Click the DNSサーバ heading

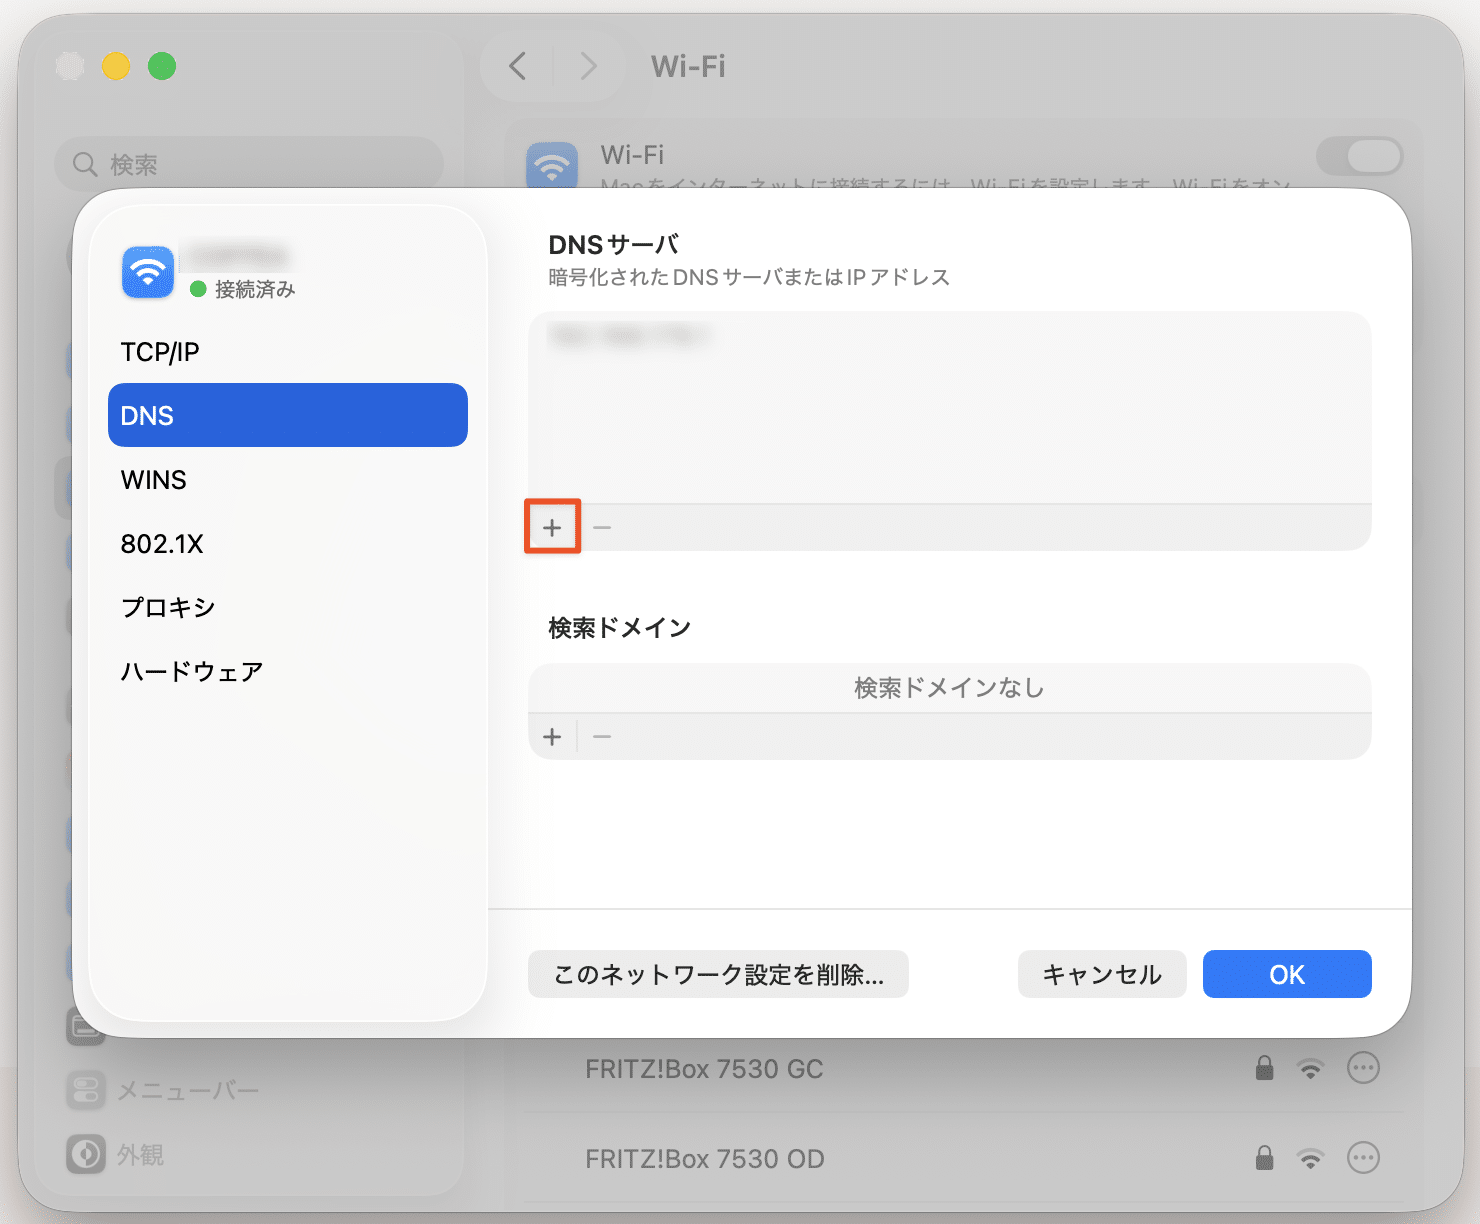coord(614,245)
